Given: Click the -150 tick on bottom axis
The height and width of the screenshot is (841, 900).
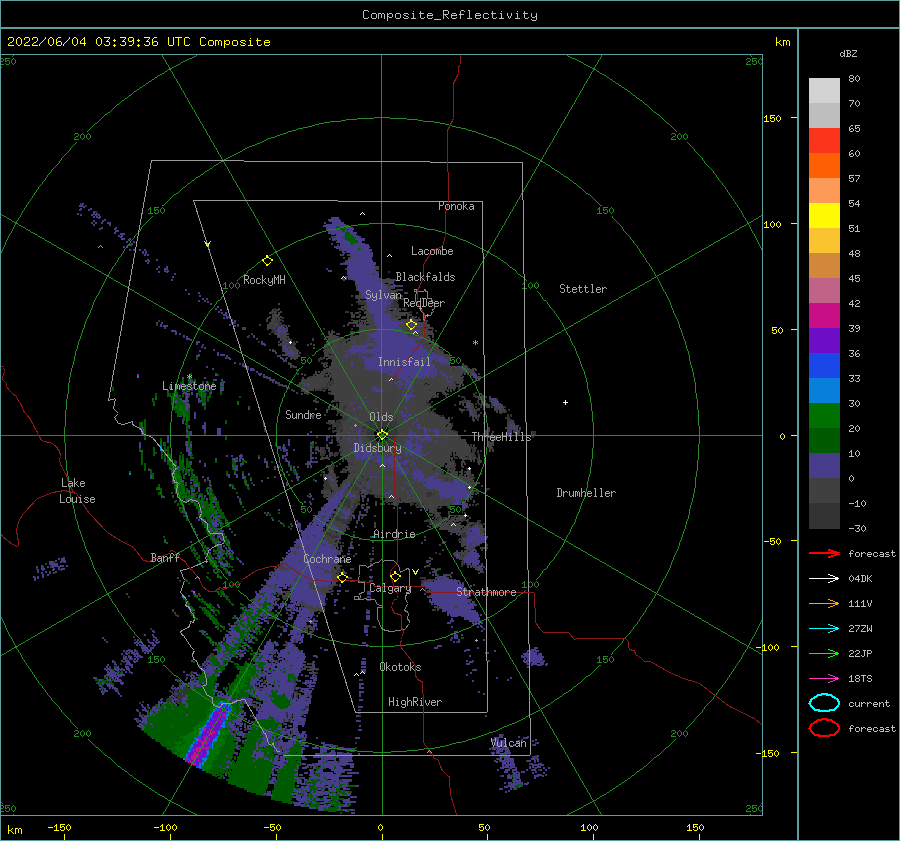Looking at the screenshot, I should click(x=59, y=827).
